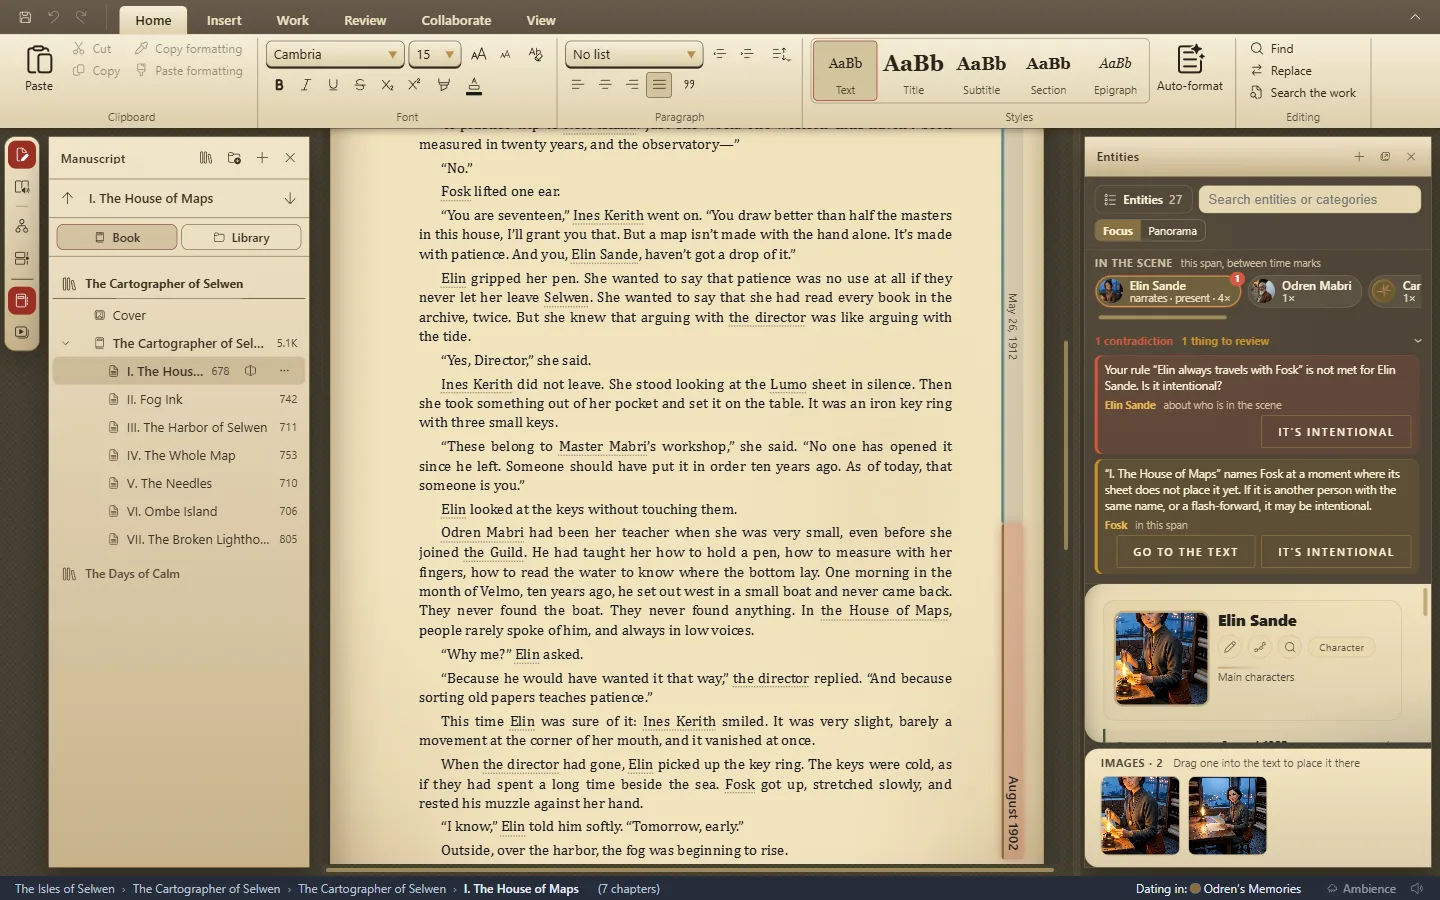
Task: Click the clear formatting icon
Action: [535, 54]
